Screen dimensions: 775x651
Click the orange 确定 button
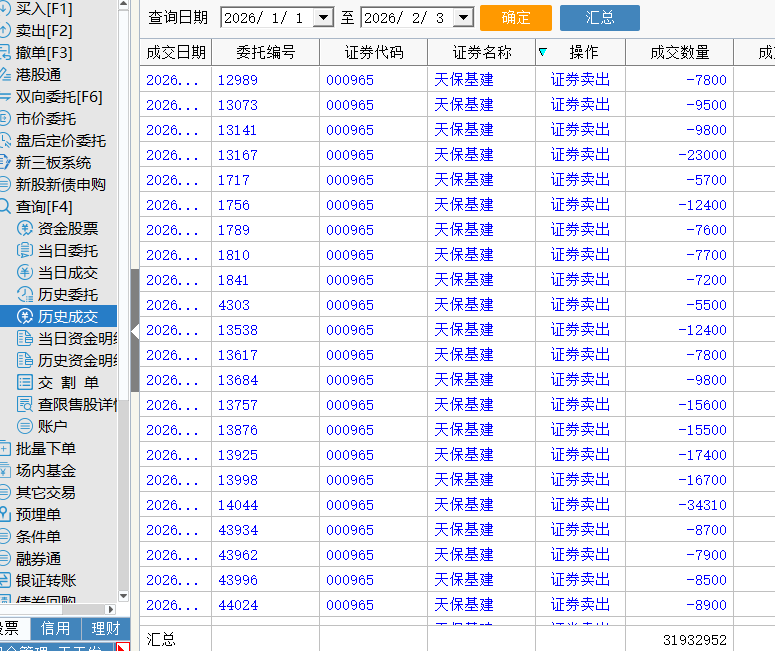[x=516, y=18]
